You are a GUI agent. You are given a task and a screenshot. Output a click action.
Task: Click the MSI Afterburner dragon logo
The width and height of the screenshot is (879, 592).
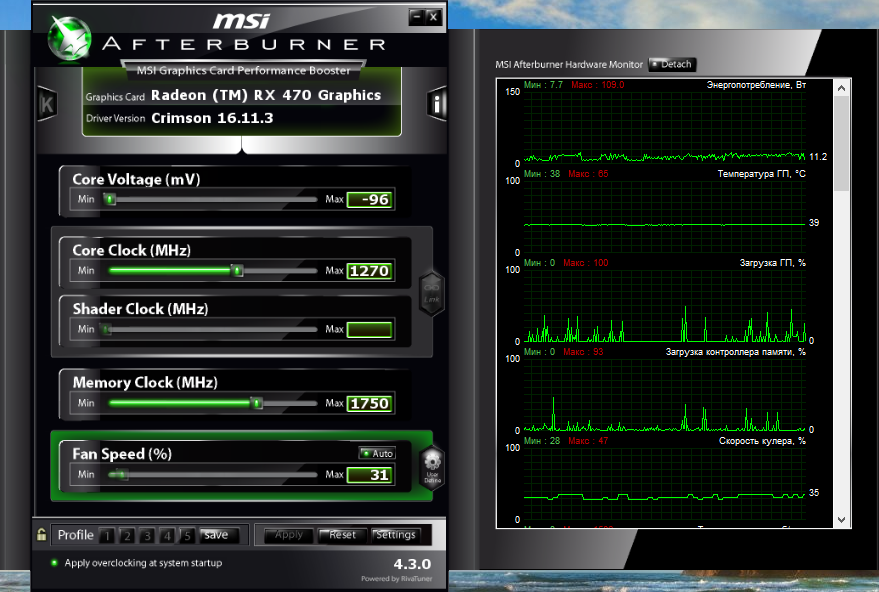click(70, 38)
